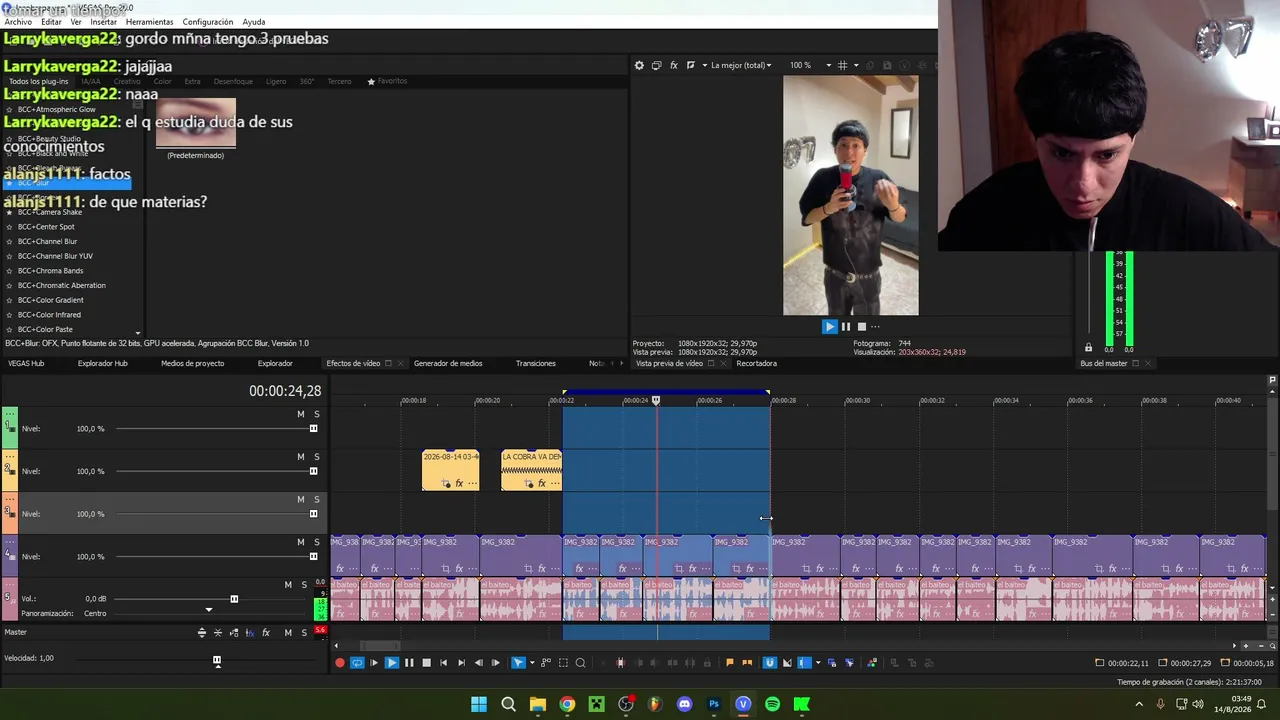1280x720 pixels.
Task: Select the BCC+Channel Blur YUV plug-in
Action: (55, 256)
